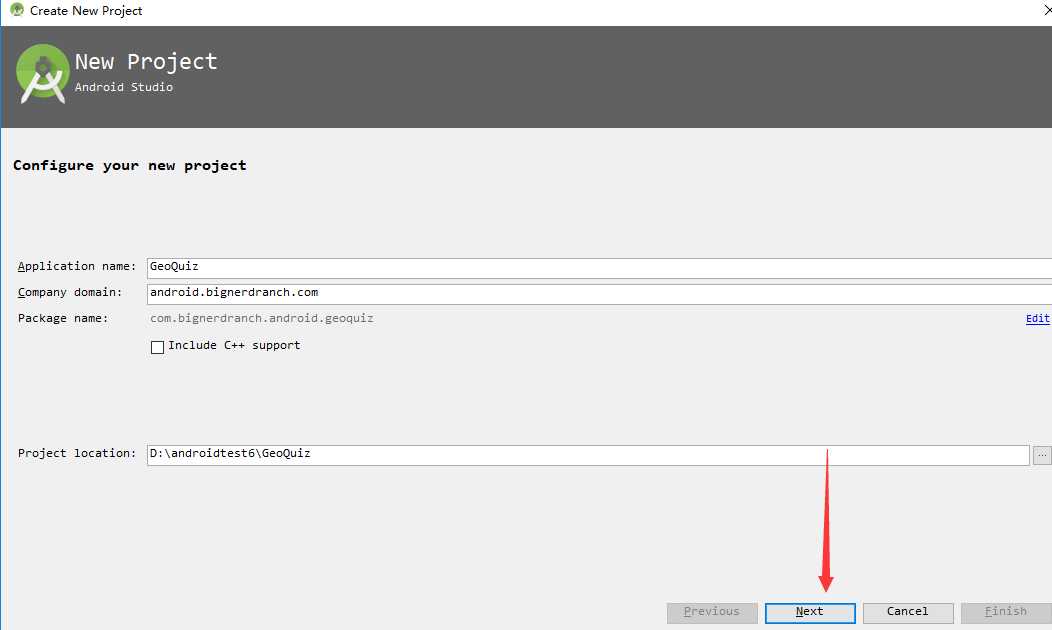Image resolution: width=1052 pixels, height=630 pixels.
Task: Open the Edit package name link
Action: (1037, 319)
